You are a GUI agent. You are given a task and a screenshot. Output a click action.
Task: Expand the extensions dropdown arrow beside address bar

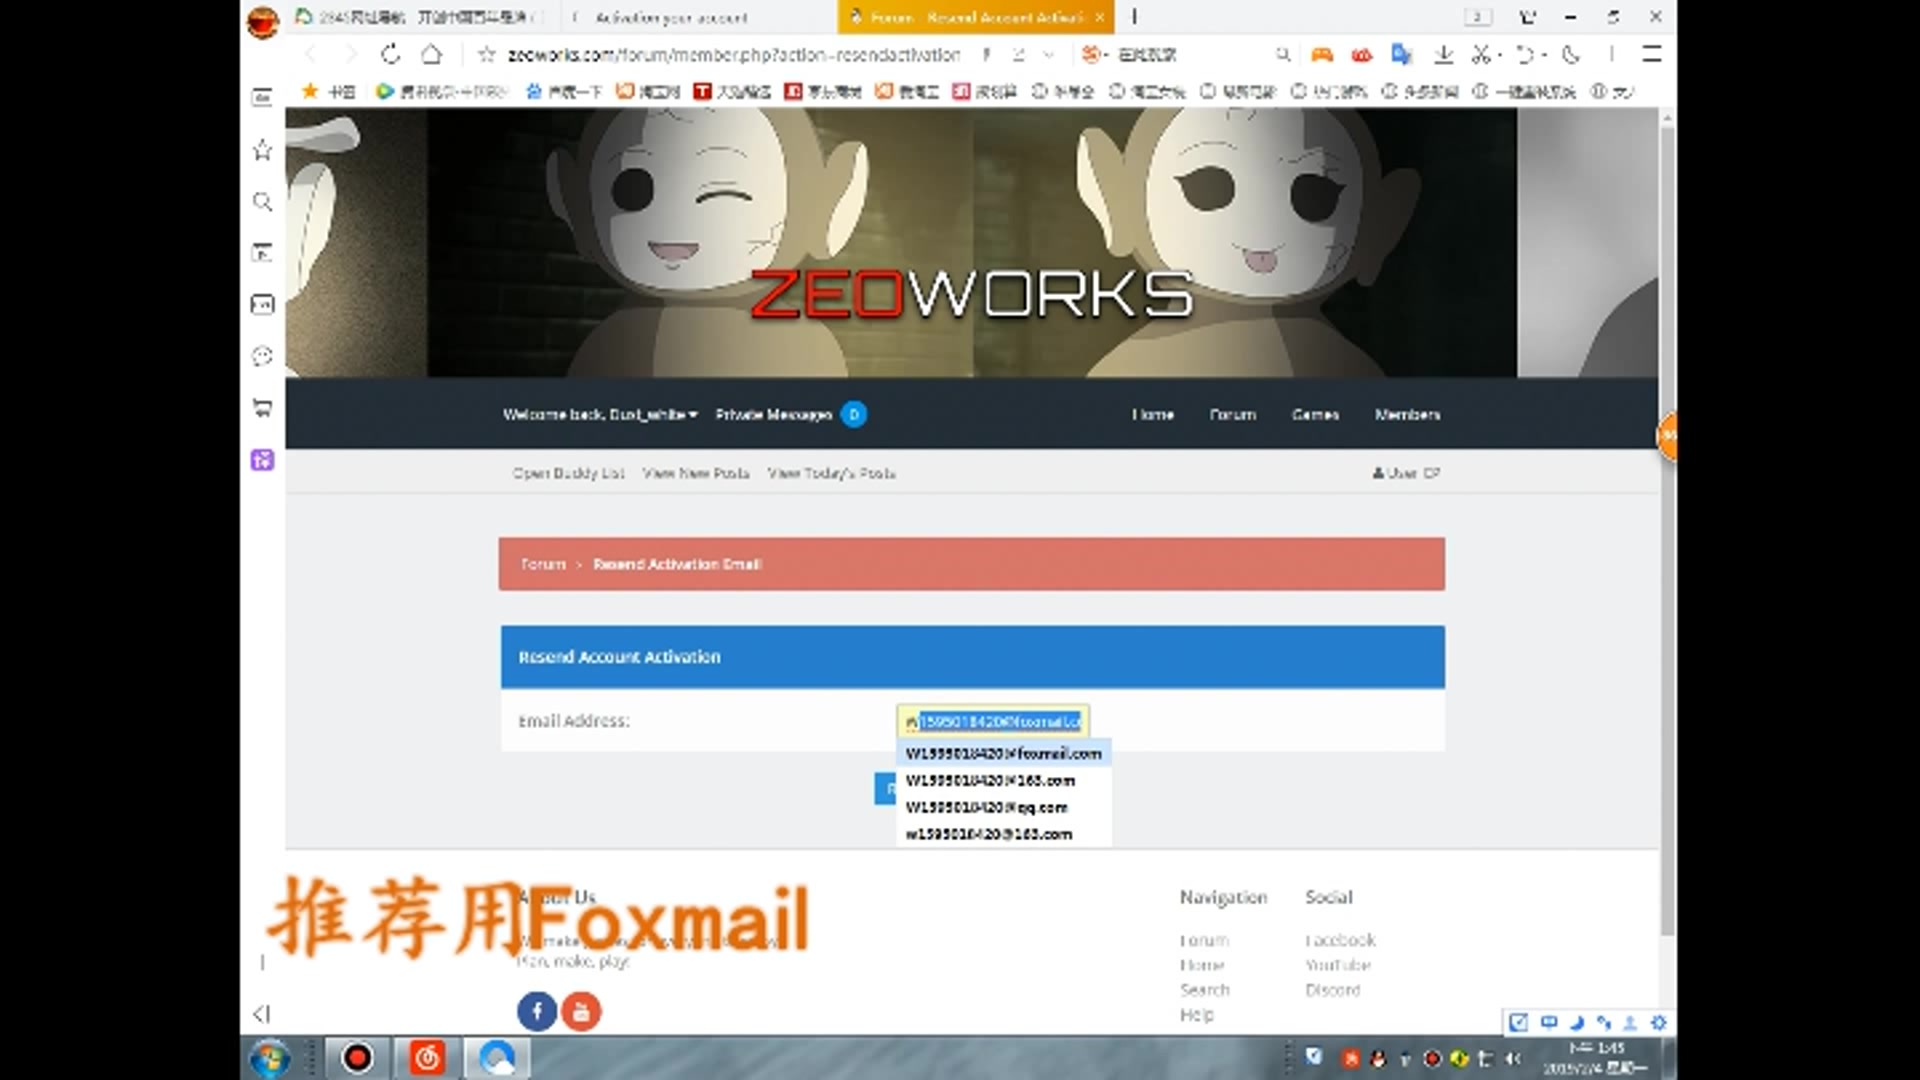point(1047,55)
